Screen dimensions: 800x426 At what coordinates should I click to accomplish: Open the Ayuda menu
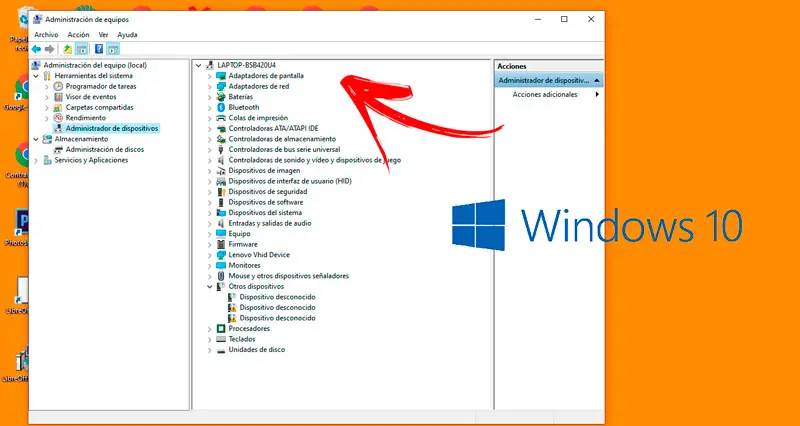[x=127, y=35]
